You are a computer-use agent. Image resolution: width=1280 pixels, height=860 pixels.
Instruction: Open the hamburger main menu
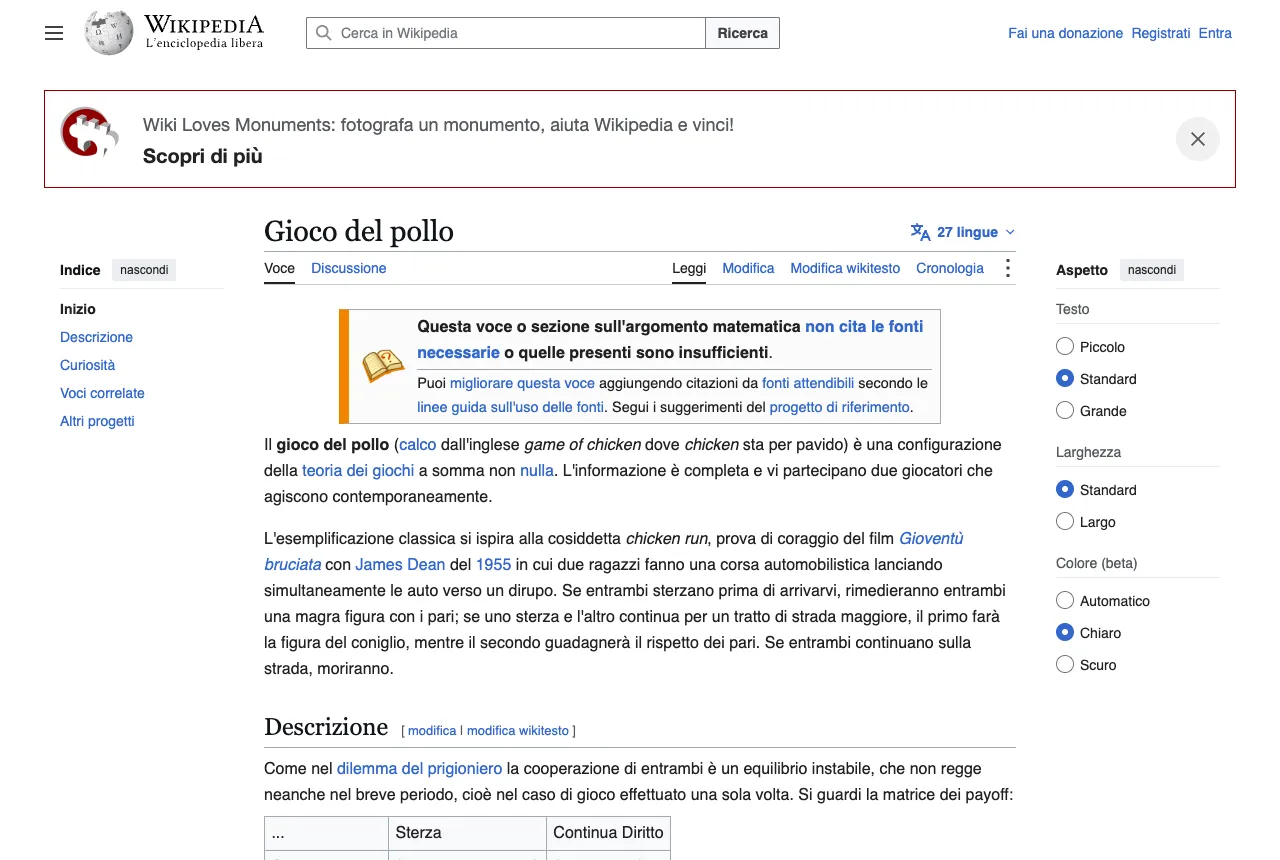click(54, 33)
